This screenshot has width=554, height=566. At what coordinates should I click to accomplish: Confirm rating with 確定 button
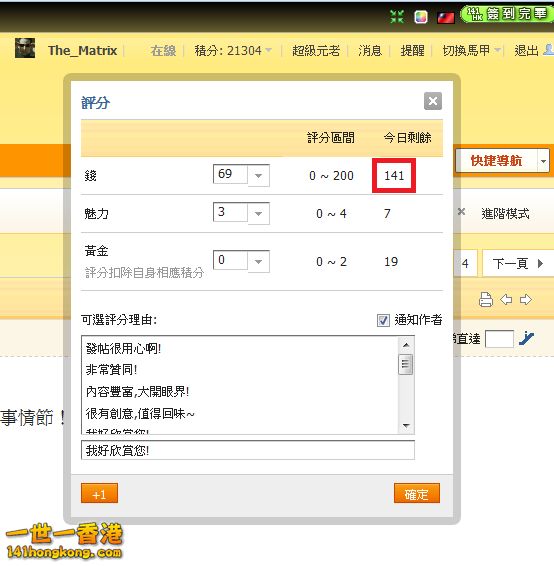point(417,493)
